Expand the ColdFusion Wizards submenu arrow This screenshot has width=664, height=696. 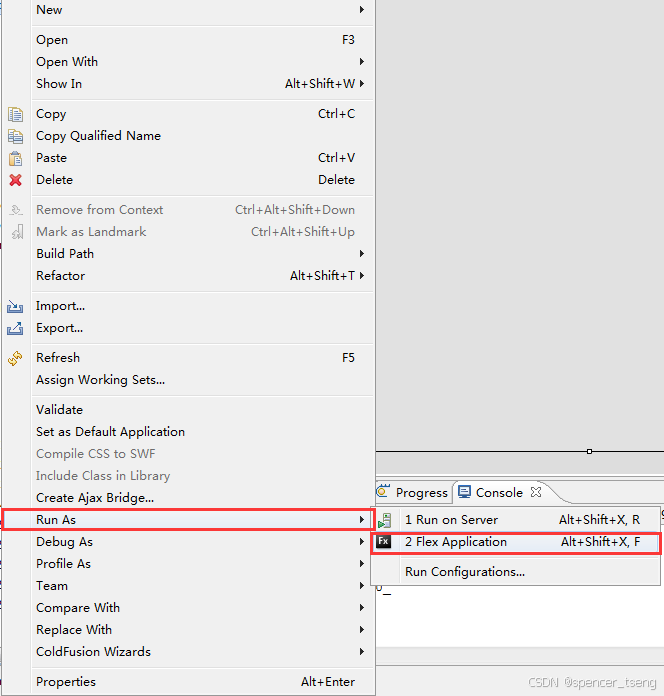362,652
